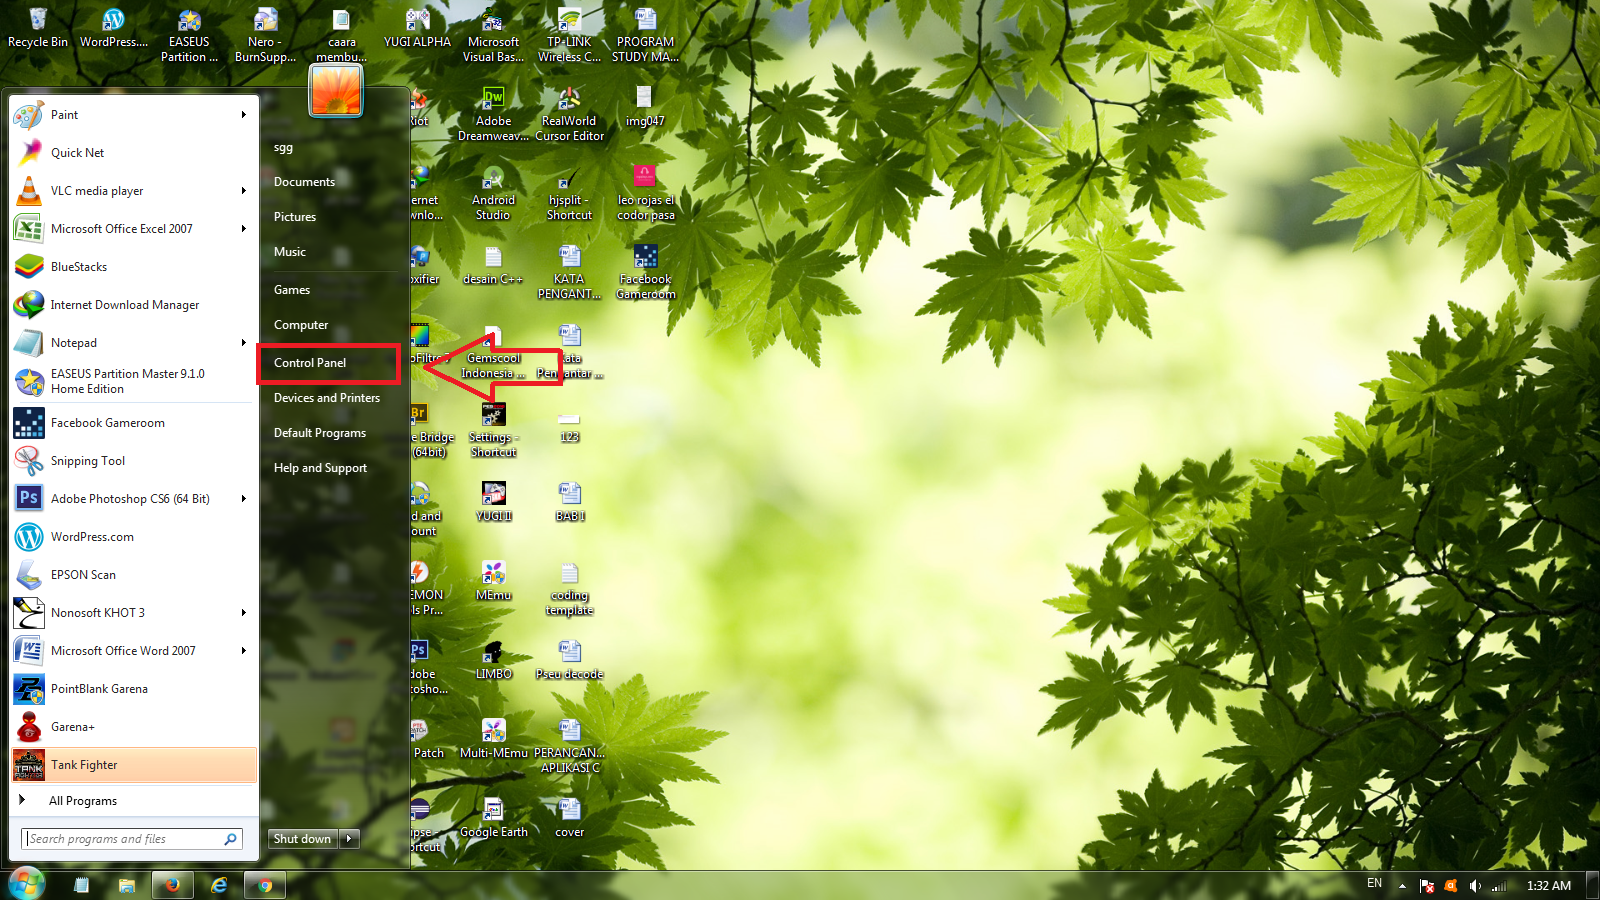Expand the Notepad jump list arrow
The width and height of the screenshot is (1600, 900).
pos(244,343)
